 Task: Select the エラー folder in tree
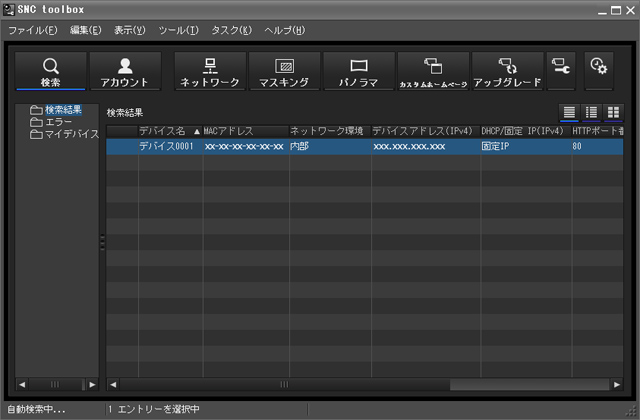click(x=59, y=122)
